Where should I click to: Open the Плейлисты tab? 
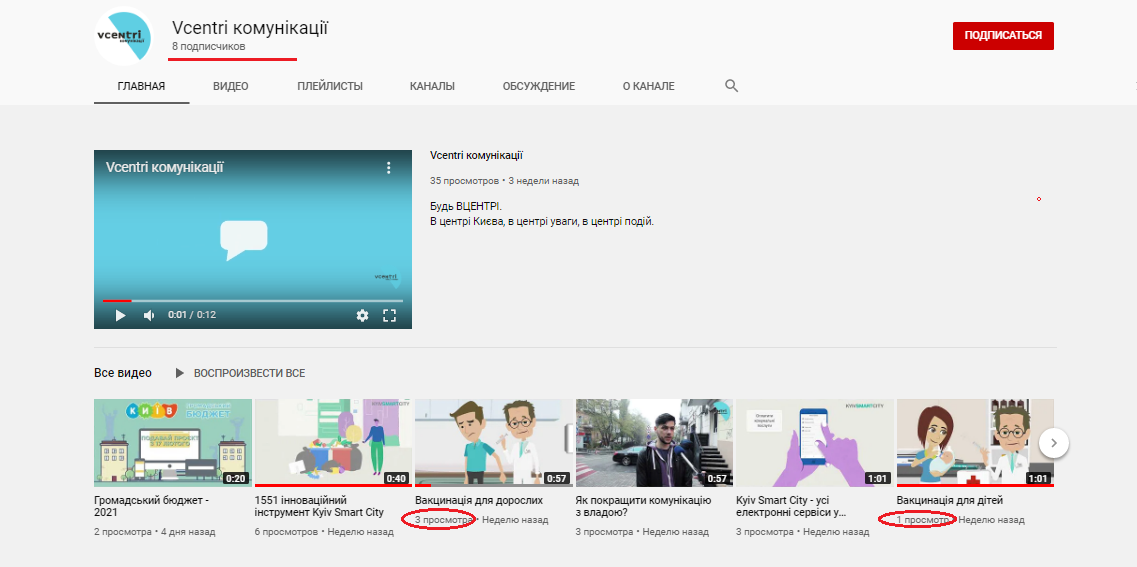click(x=329, y=86)
